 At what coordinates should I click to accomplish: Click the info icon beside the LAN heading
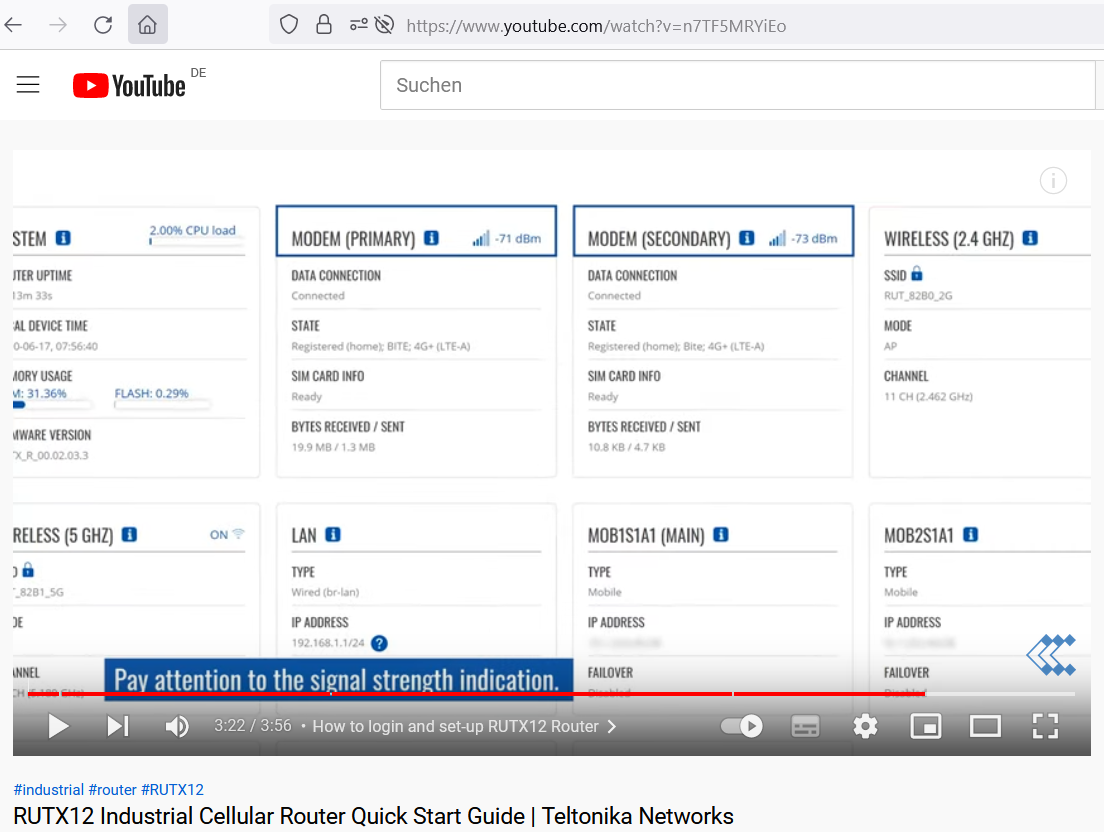tap(333, 534)
